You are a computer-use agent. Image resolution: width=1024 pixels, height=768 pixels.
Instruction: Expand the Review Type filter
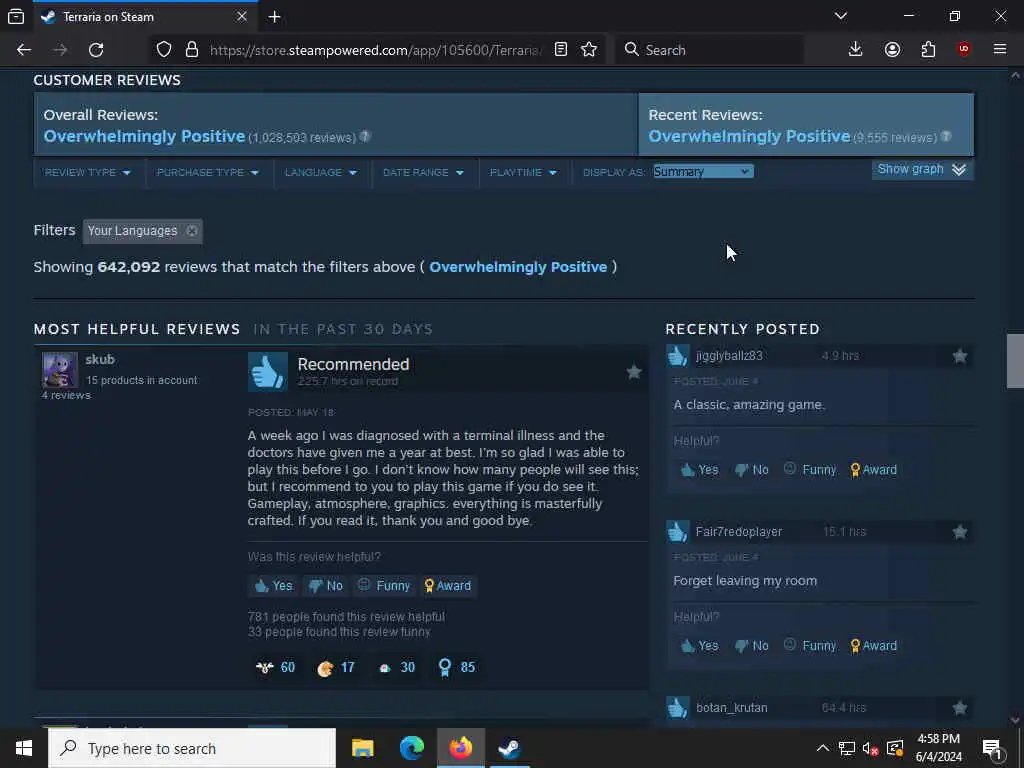tap(88, 172)
